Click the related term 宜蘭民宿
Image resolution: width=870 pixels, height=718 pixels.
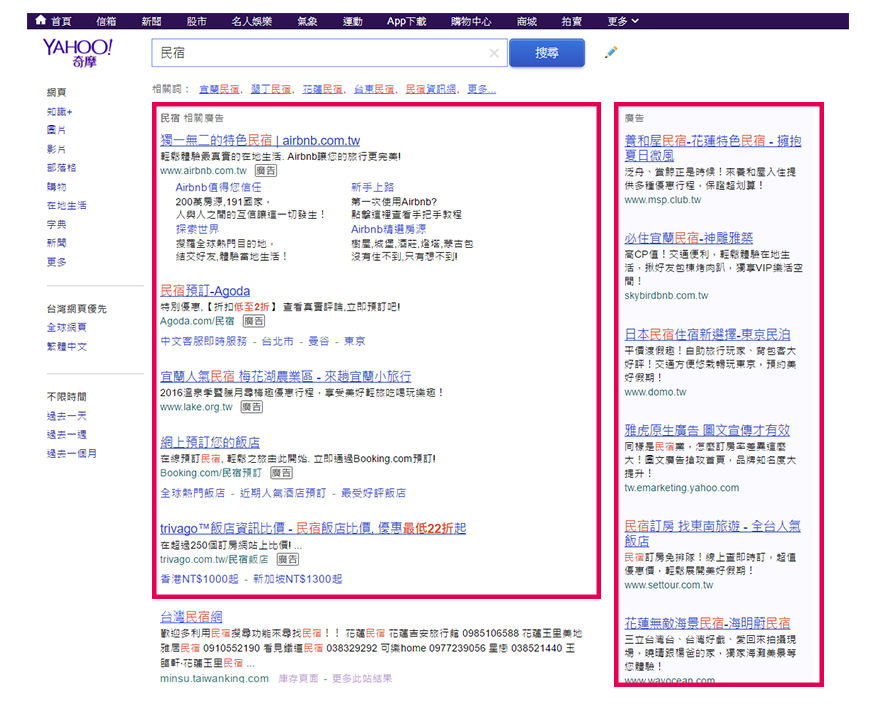[x=219, y=89]
